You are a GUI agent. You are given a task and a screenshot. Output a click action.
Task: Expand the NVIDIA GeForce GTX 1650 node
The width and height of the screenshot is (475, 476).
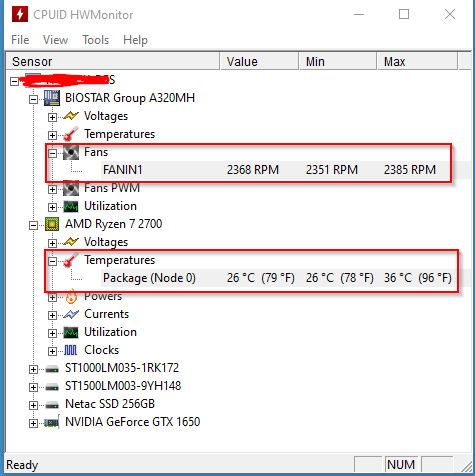[x=33, y=423]
